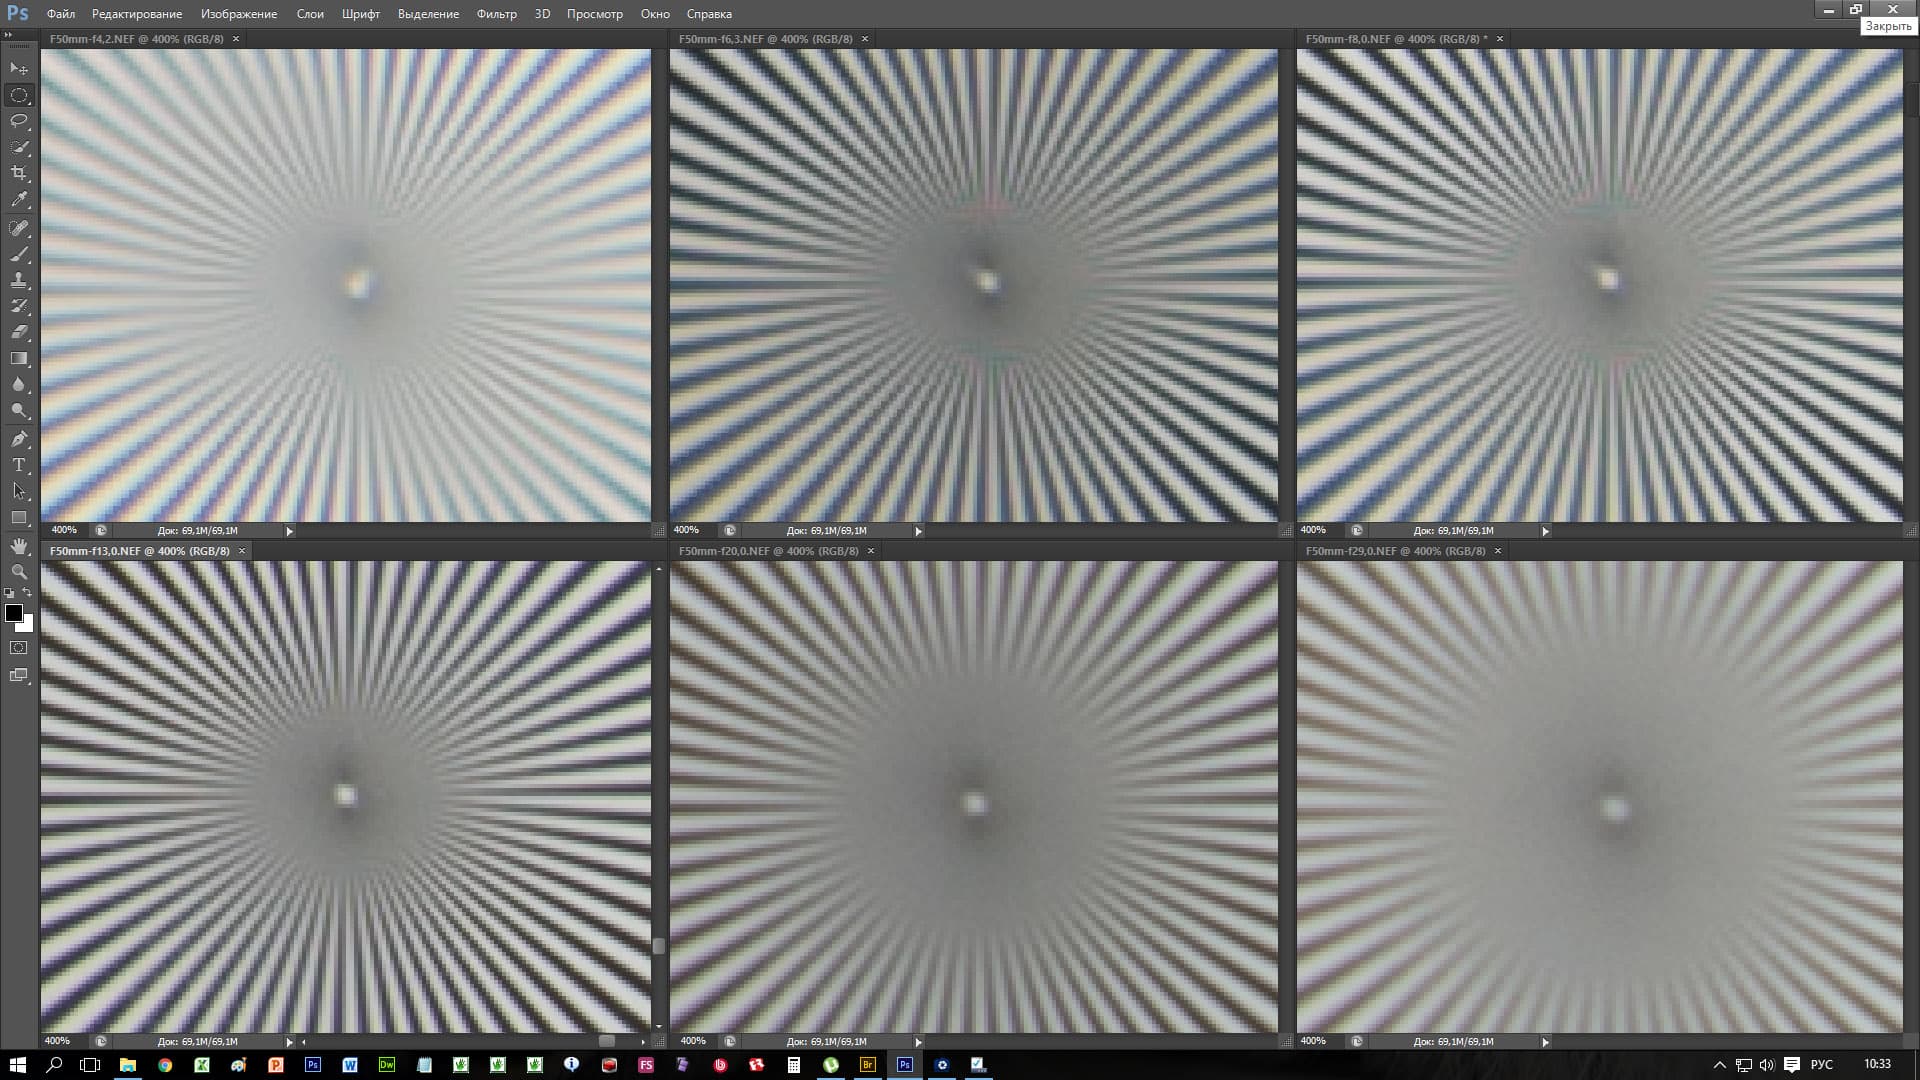Image resolution: width=1920 pixels, height=1080 pixels.
Task: Reset default foreground and background colors
Action: point(9,592)
